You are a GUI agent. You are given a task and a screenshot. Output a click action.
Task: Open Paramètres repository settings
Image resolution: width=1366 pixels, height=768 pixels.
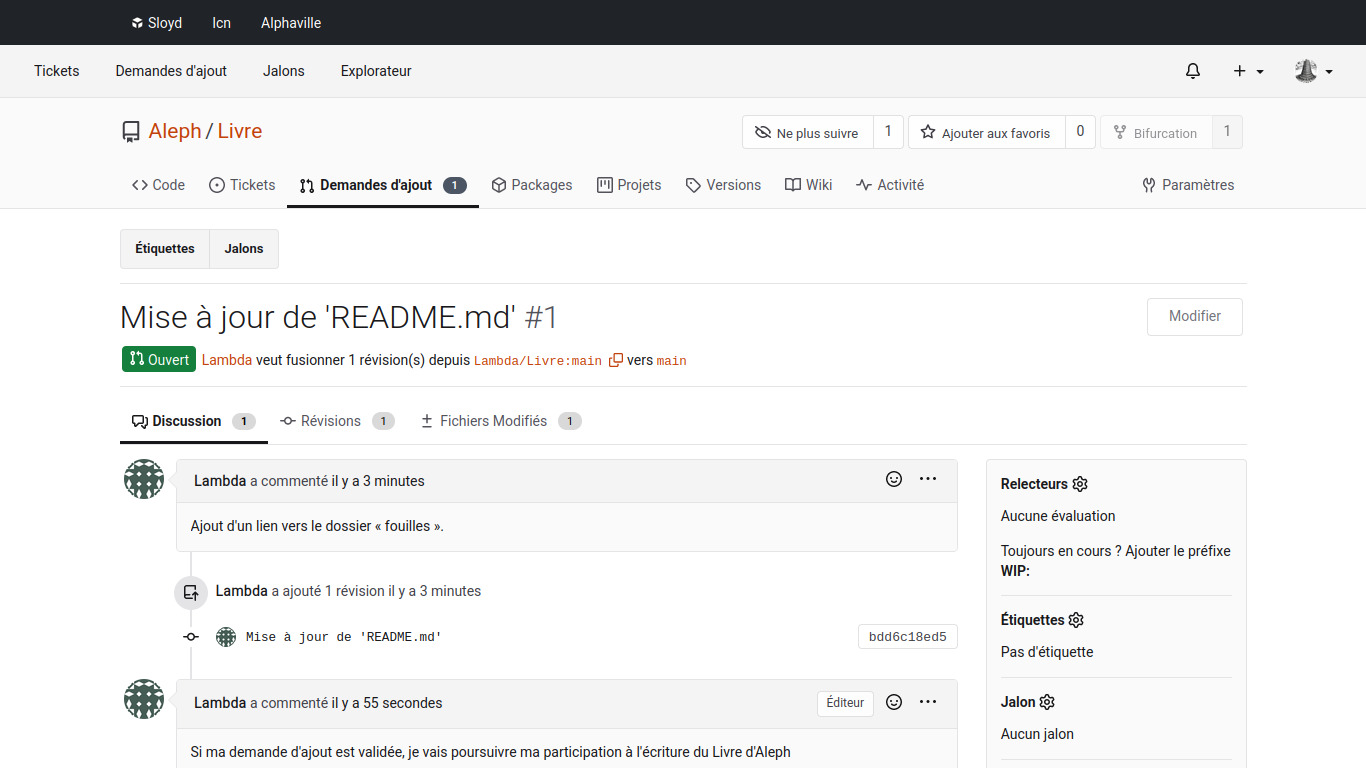click(1188, 185)
